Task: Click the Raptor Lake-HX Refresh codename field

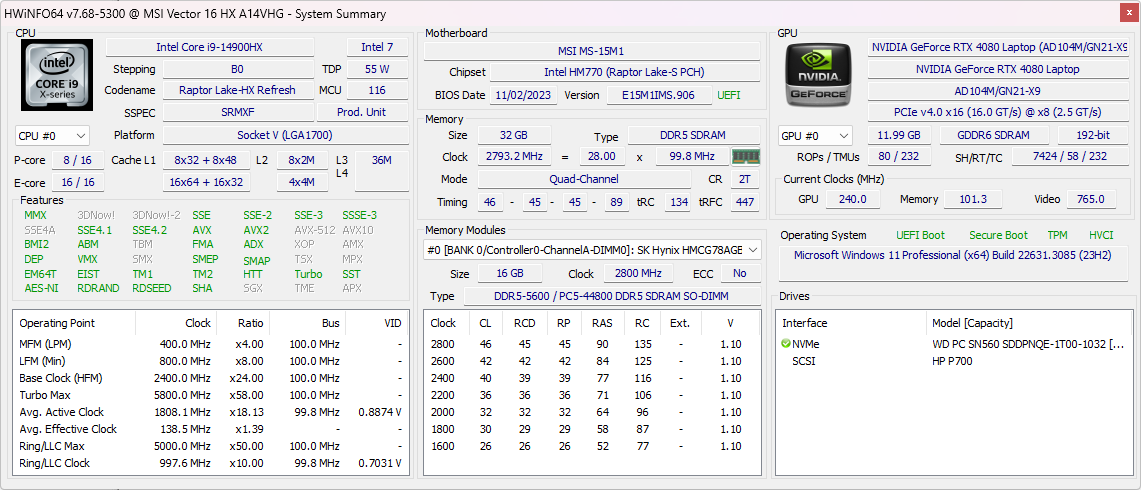Action: pyautogui.click(x=237, y=90)
